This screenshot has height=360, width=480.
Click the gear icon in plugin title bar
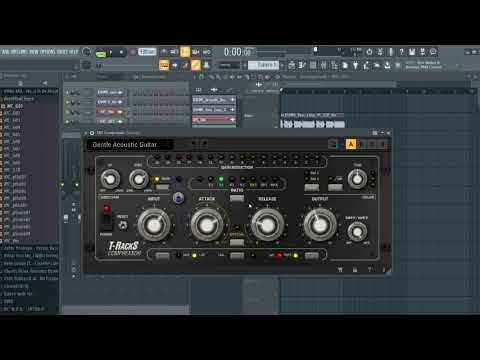pyautogui.click(x=92, y=133)
